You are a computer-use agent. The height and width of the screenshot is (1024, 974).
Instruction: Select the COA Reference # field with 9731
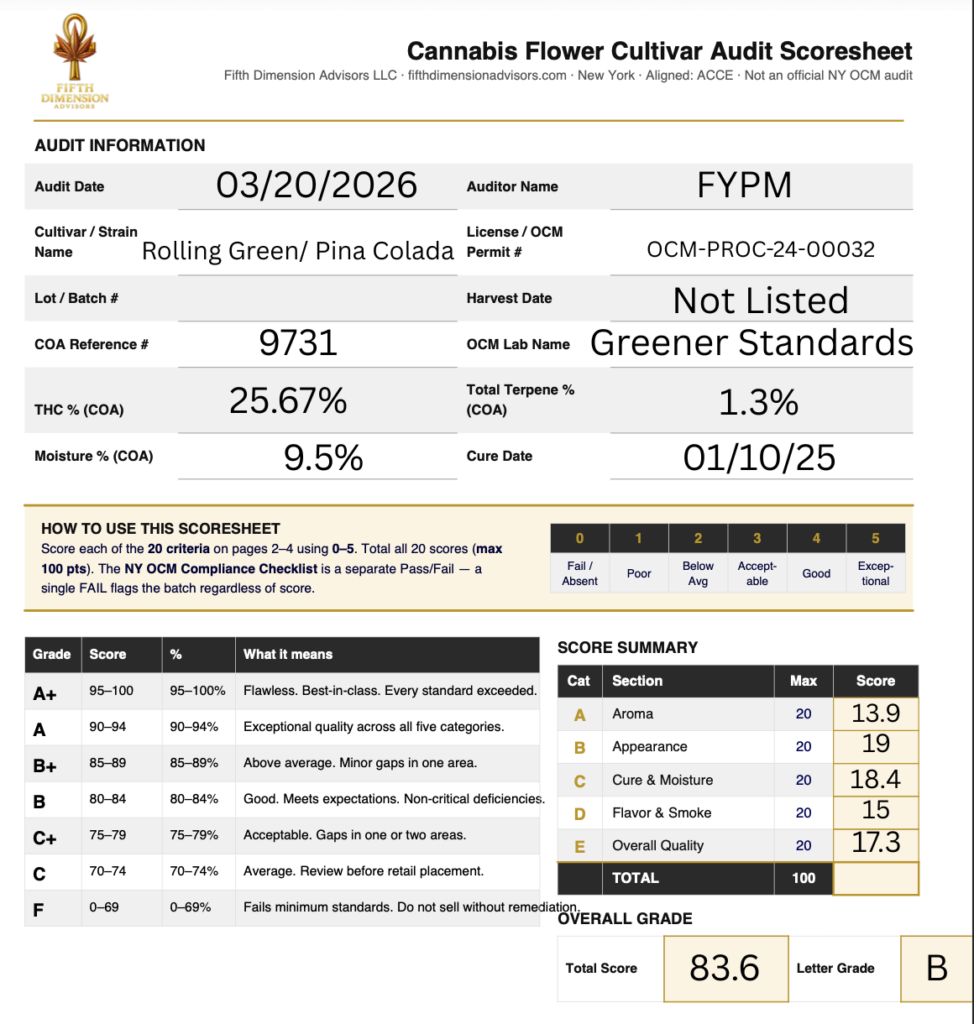298,344
